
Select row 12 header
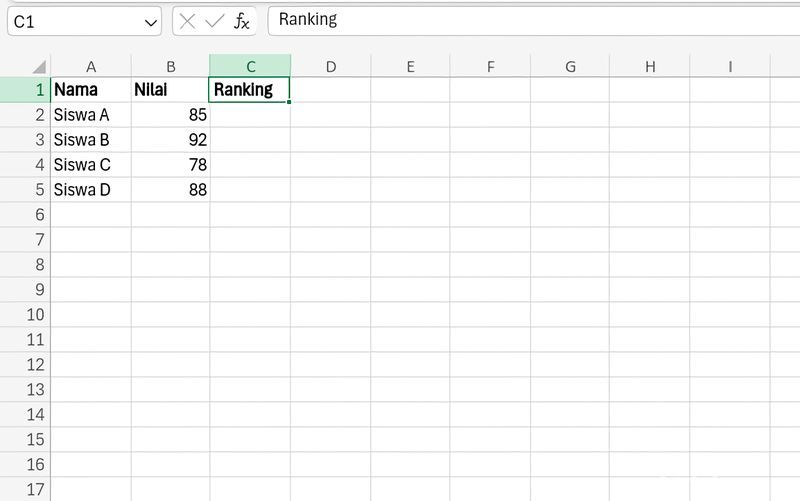click(25, 365)
